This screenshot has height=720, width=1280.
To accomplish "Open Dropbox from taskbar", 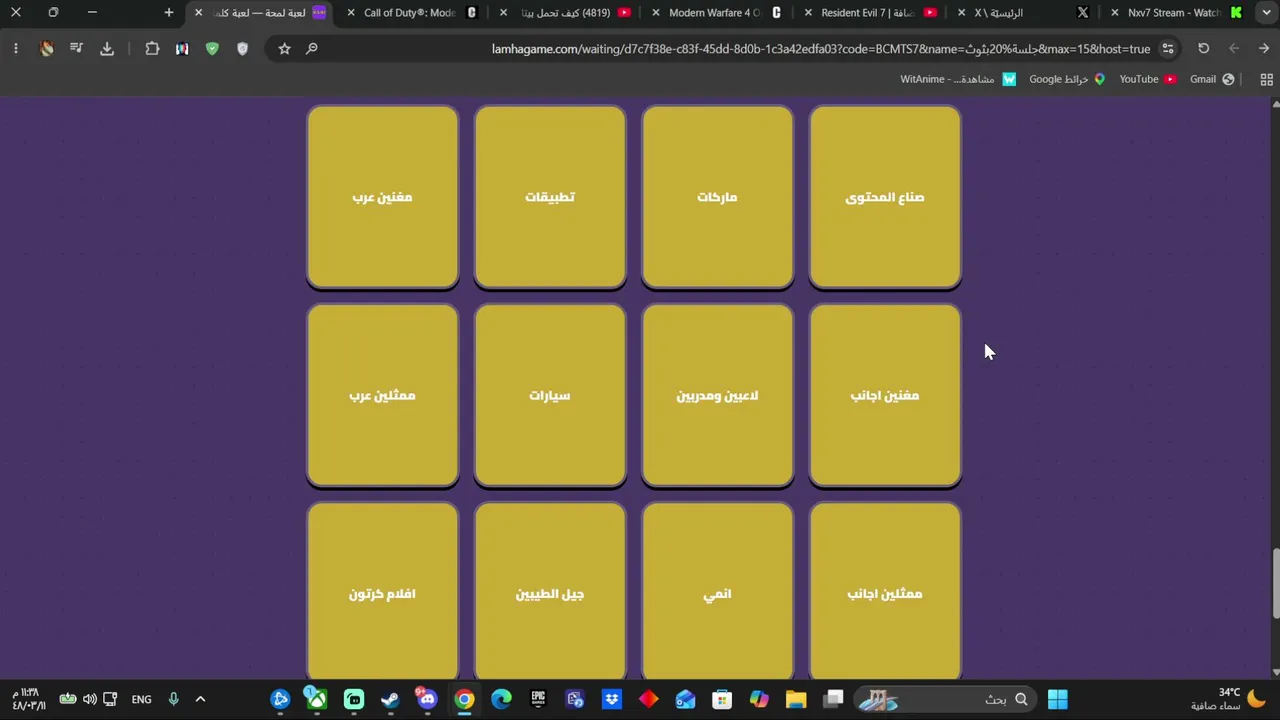I will pyautogui.click(x=612, y=699).
